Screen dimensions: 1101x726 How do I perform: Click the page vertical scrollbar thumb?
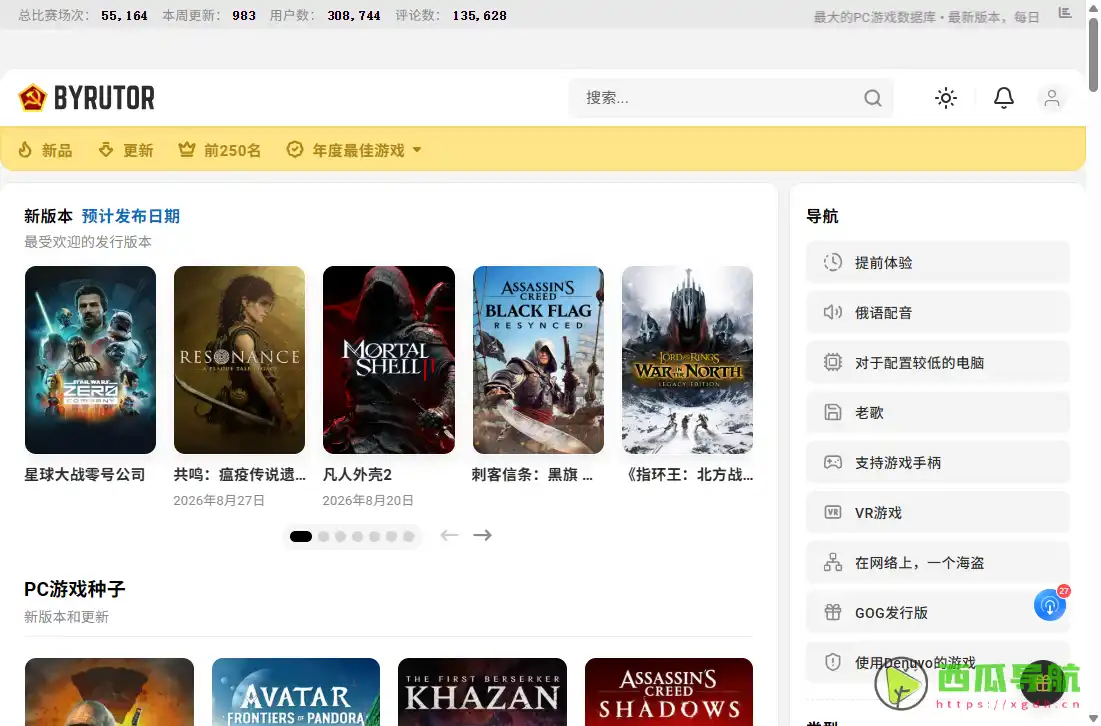pyautogui.click(x=1093, y=55)
